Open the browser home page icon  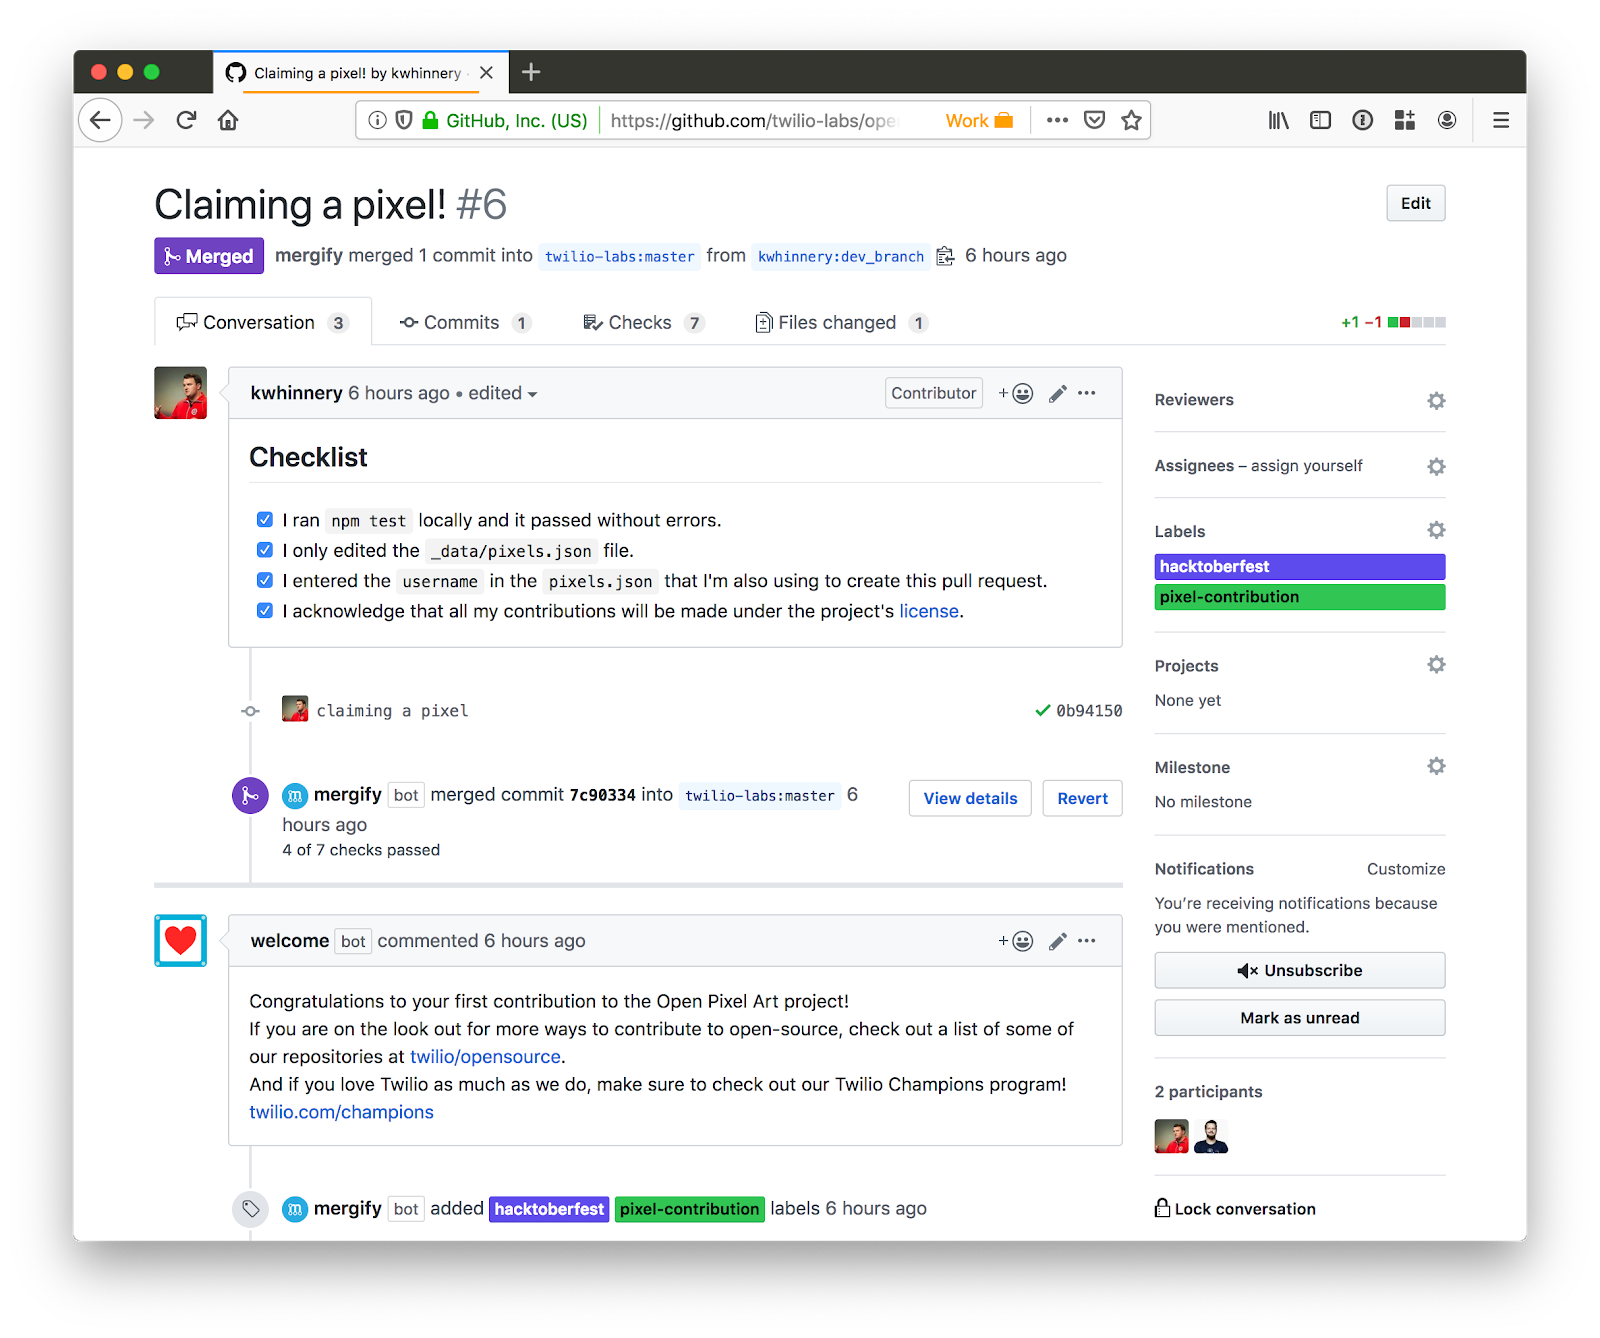click(x=228, y=121)
